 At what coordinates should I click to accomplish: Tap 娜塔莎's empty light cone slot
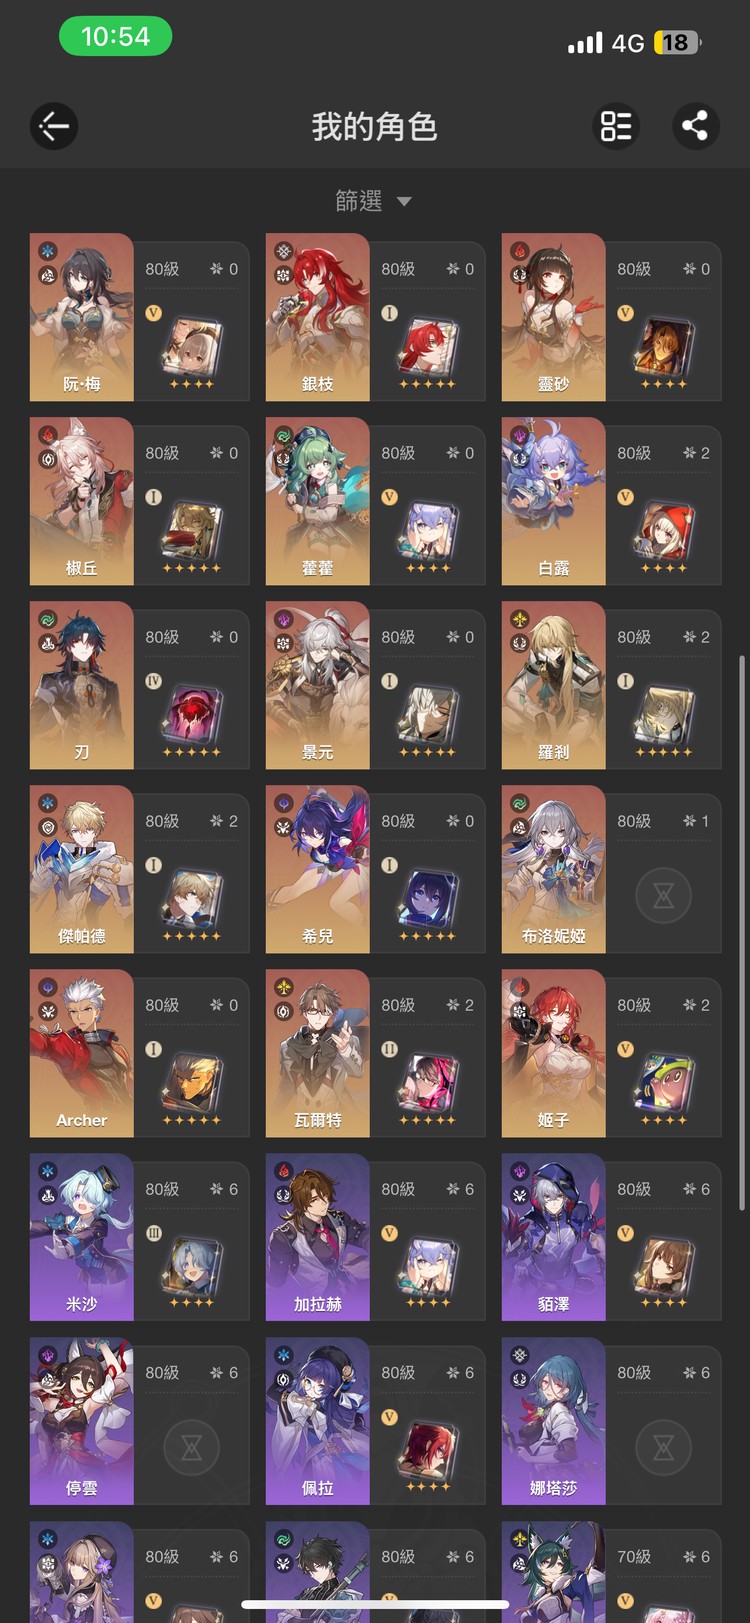point(664,1446)
